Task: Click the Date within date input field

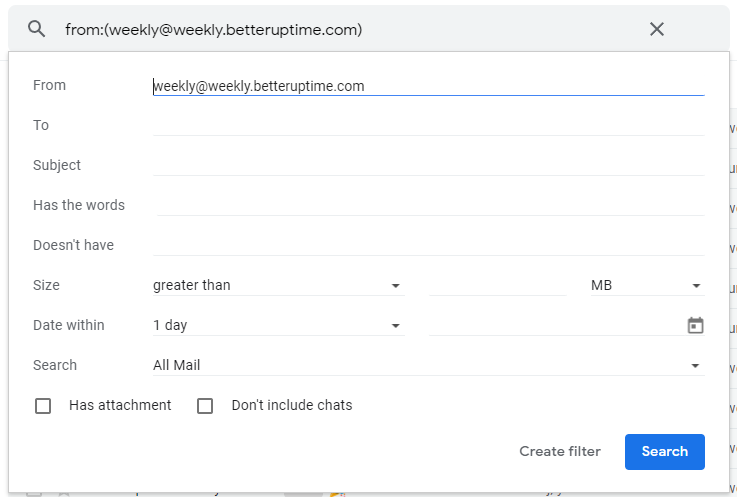Action: tap(555, 326)
